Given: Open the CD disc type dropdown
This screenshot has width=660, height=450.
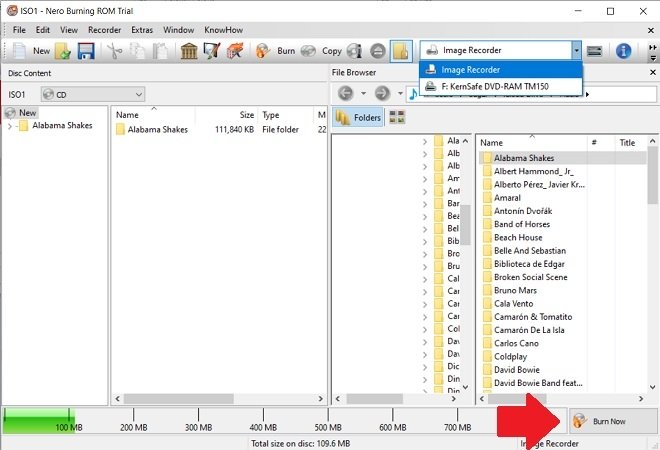Looking at the screenshot, I should point(93,94).
